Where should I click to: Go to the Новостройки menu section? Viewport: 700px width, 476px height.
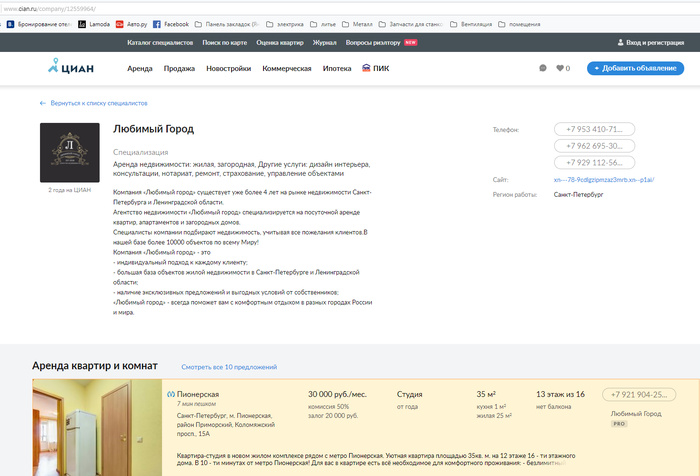click(x=229, y=68)
